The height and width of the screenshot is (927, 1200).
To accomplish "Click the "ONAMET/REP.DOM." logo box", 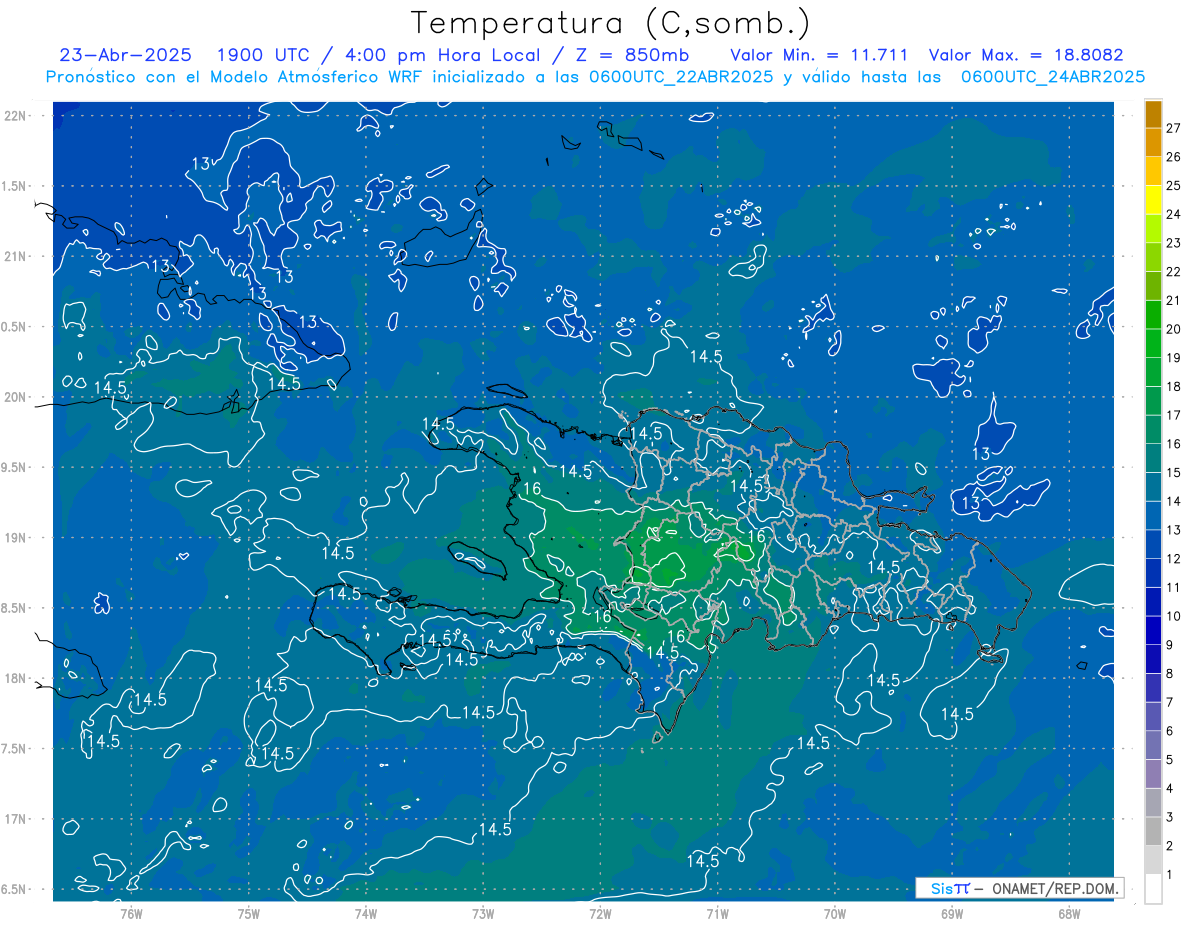I will [x=1019, y=888].
